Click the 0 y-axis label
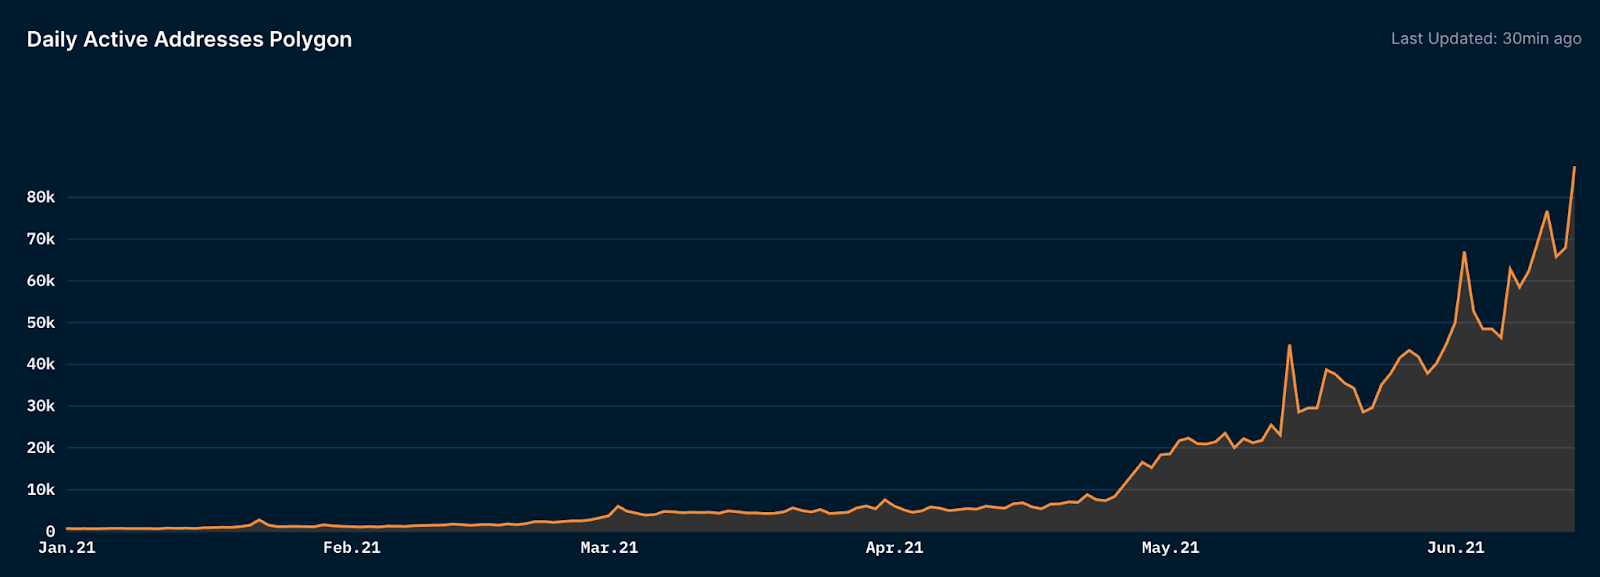The height and width of the screenshot is (577, 1600). (x=51, y=532)
